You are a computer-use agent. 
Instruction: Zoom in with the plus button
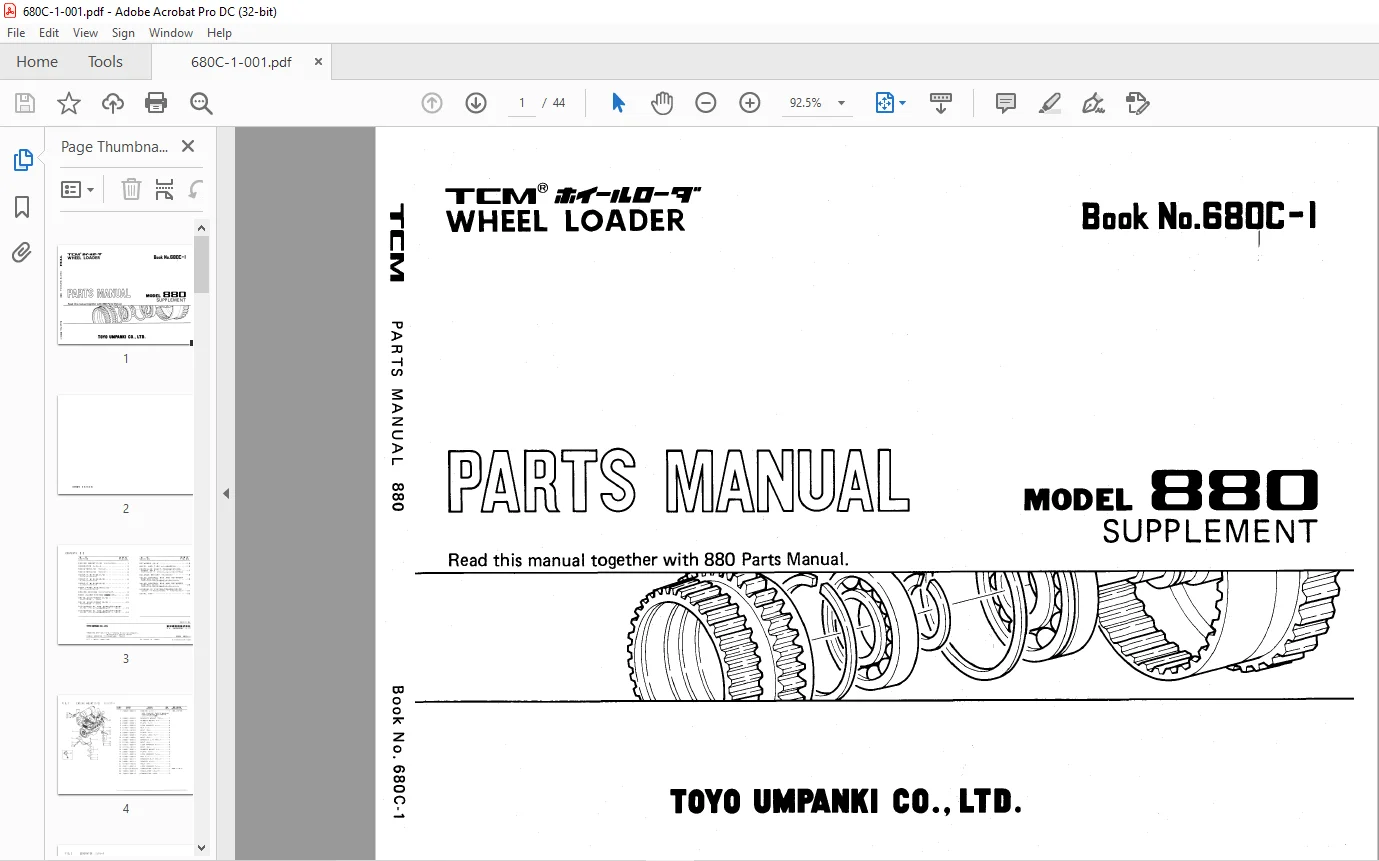[x=750, y=103]
